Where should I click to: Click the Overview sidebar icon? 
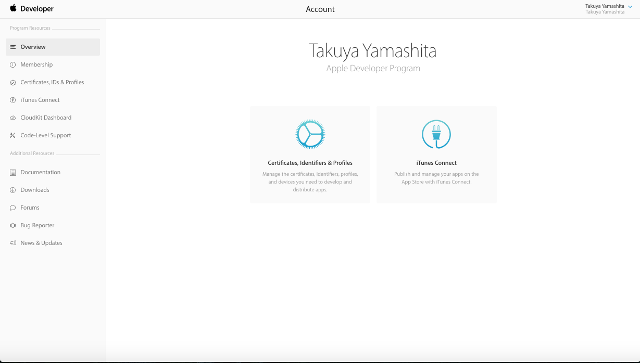click(13, 47)
